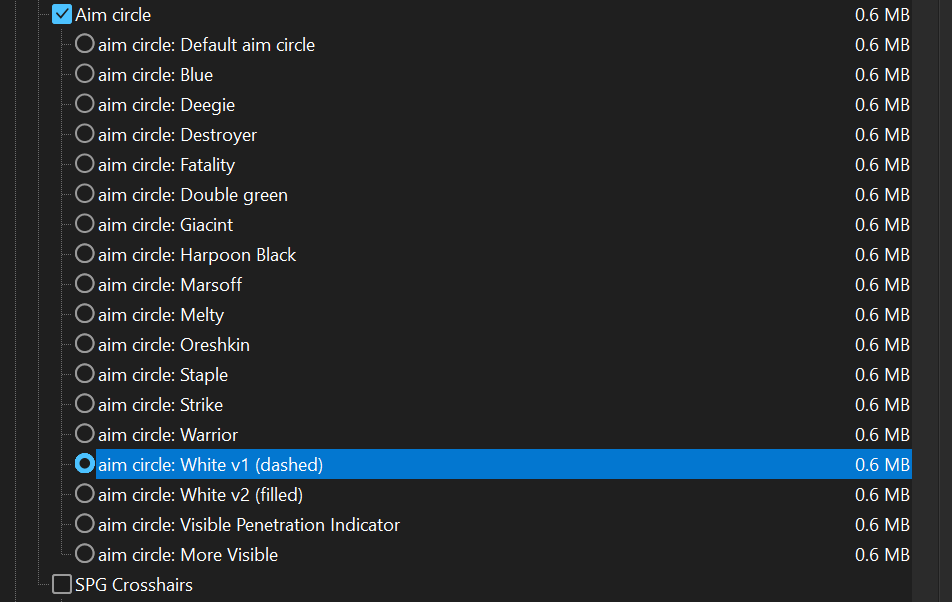
Task: Select the Oreshkin aim circle
Action: tap(84, 344)
